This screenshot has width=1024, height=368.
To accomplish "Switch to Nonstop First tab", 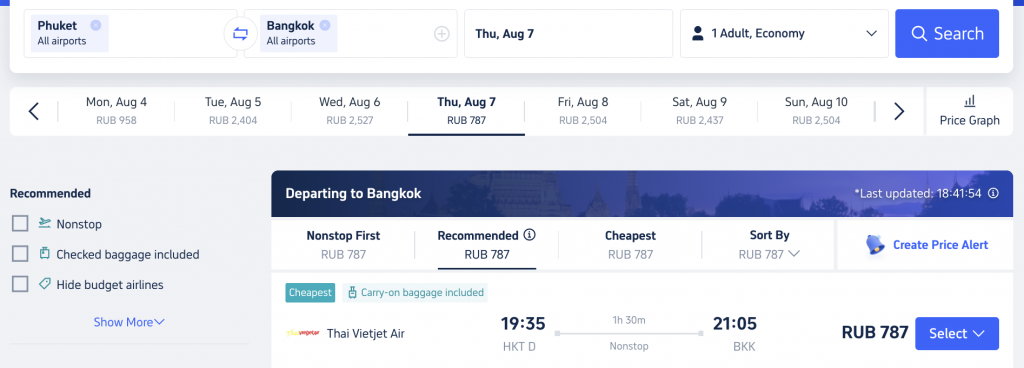I will point(343,245).
